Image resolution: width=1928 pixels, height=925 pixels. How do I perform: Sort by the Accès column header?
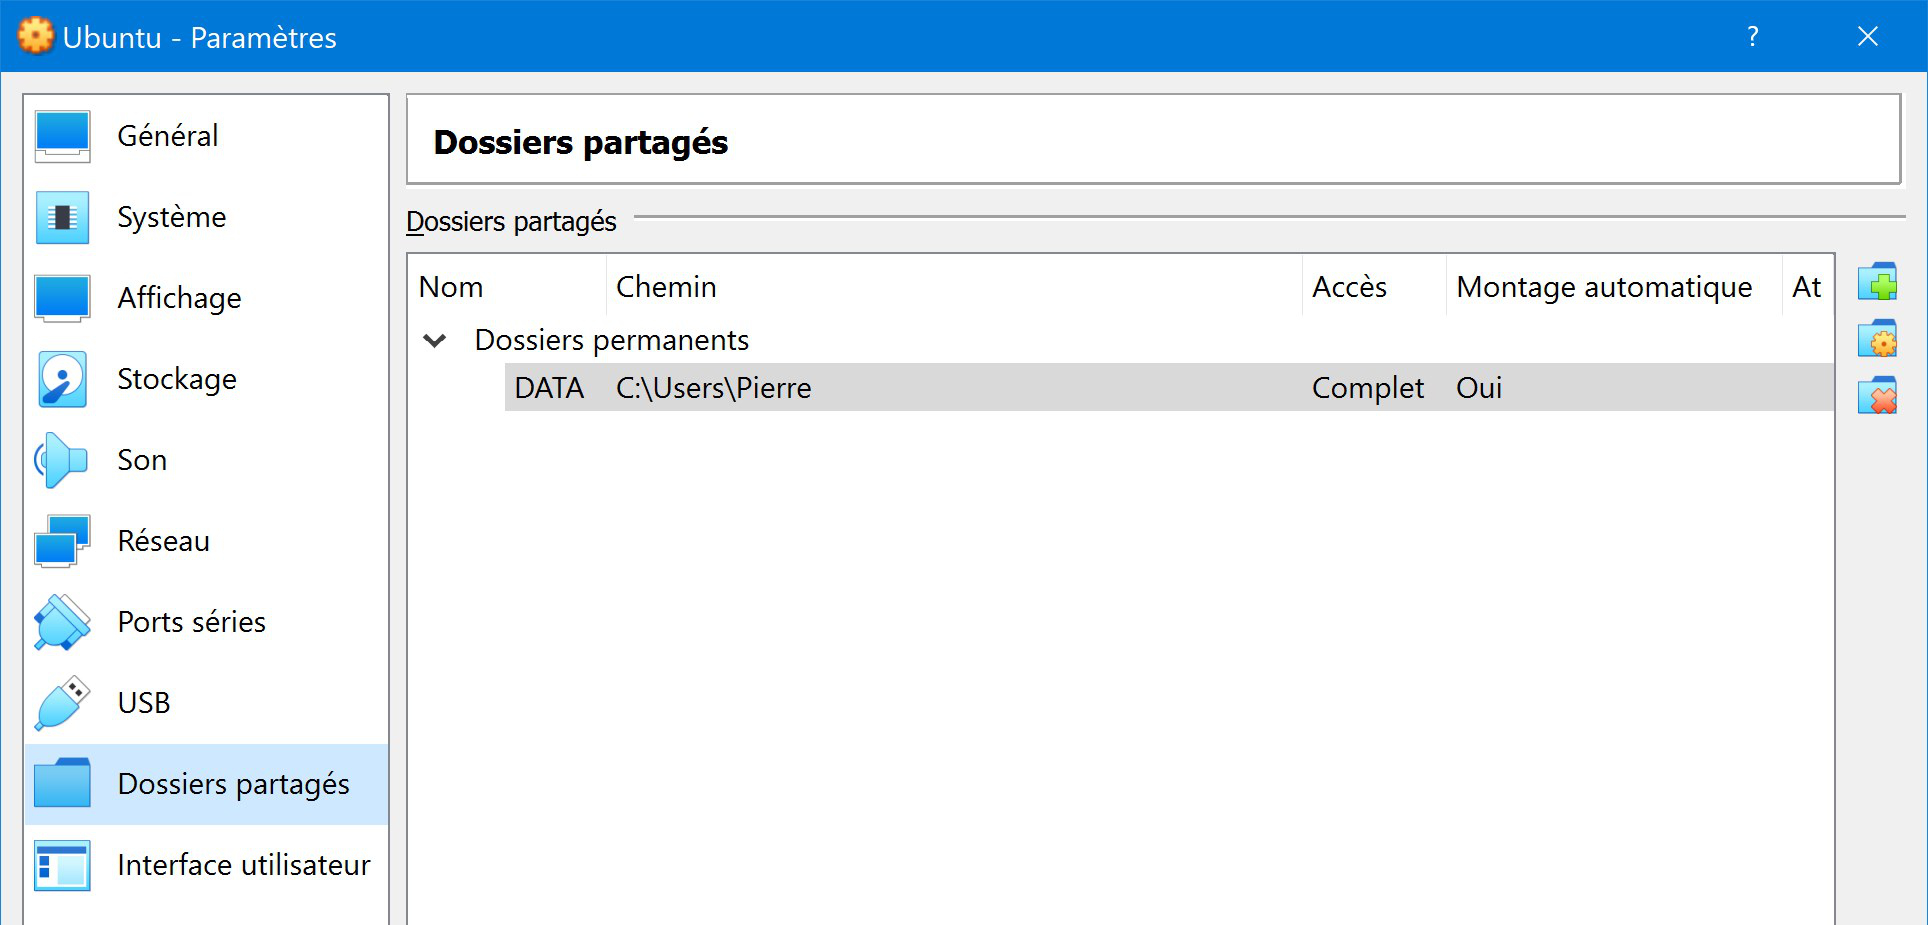[x=1374, y=287]
